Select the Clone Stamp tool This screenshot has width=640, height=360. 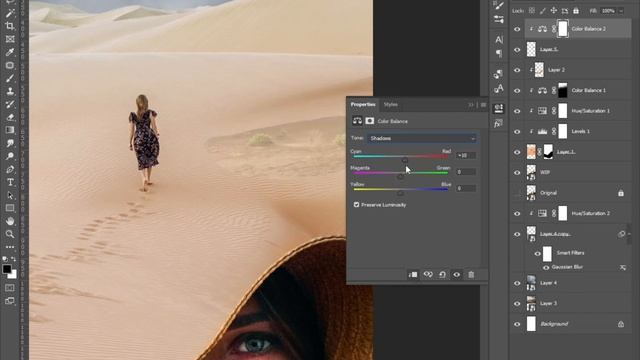pos(10,91)
